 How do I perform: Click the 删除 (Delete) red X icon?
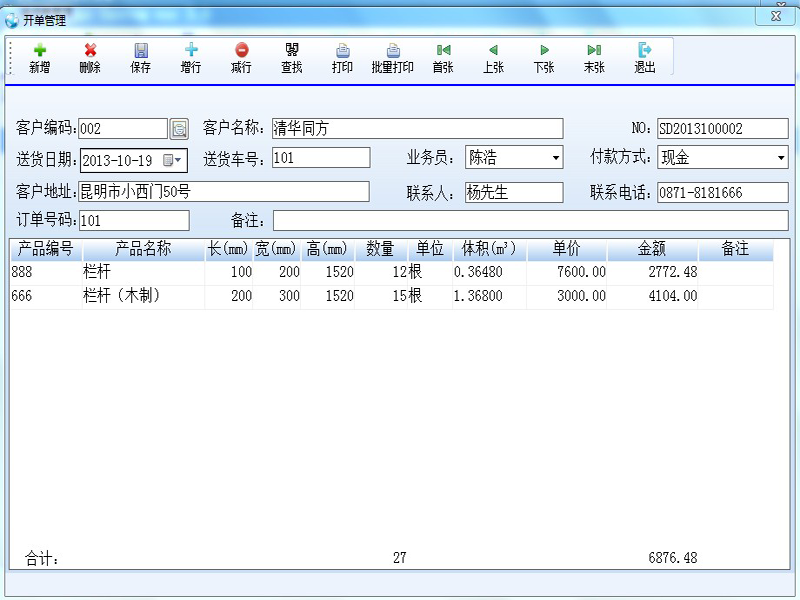pos(90,50)
